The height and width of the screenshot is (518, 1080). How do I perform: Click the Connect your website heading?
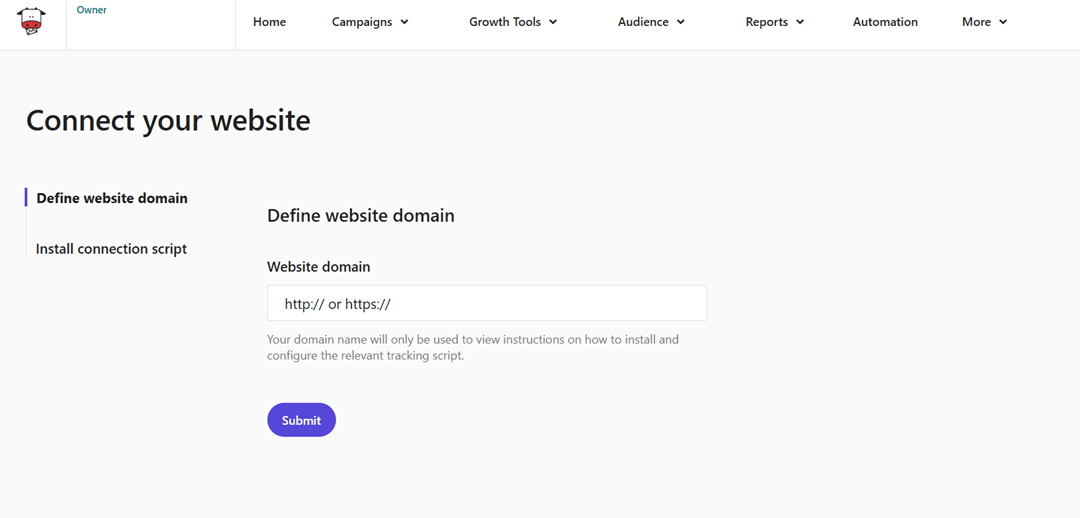pos(168,121)
